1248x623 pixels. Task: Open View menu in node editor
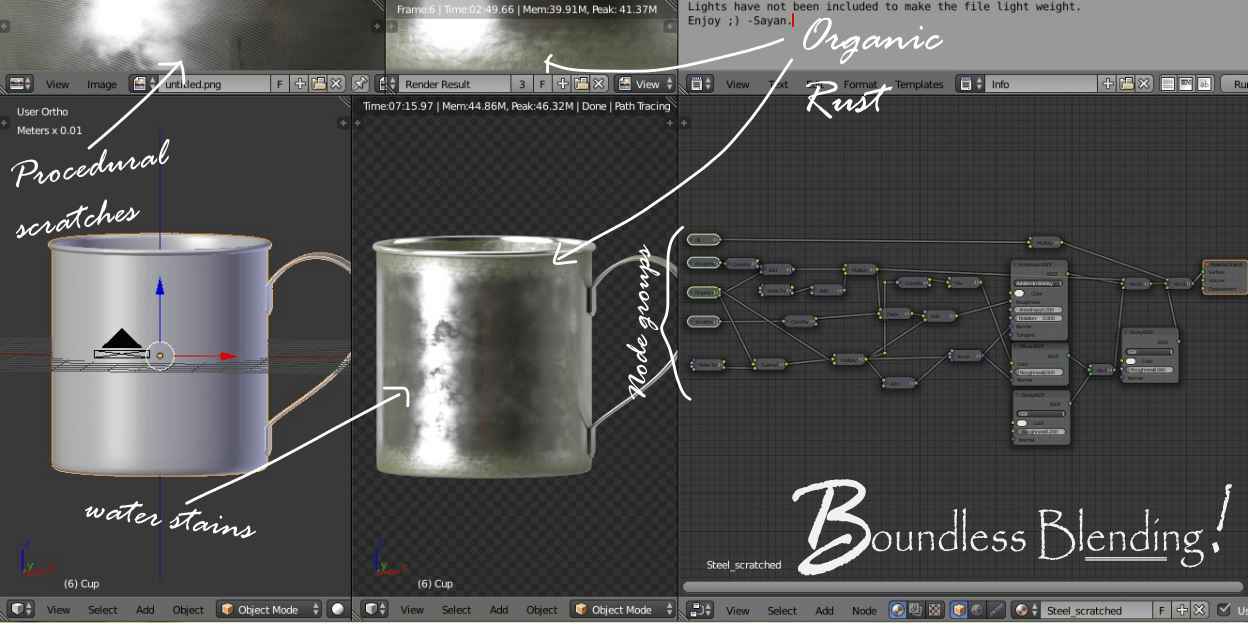[x=738, y=609]
